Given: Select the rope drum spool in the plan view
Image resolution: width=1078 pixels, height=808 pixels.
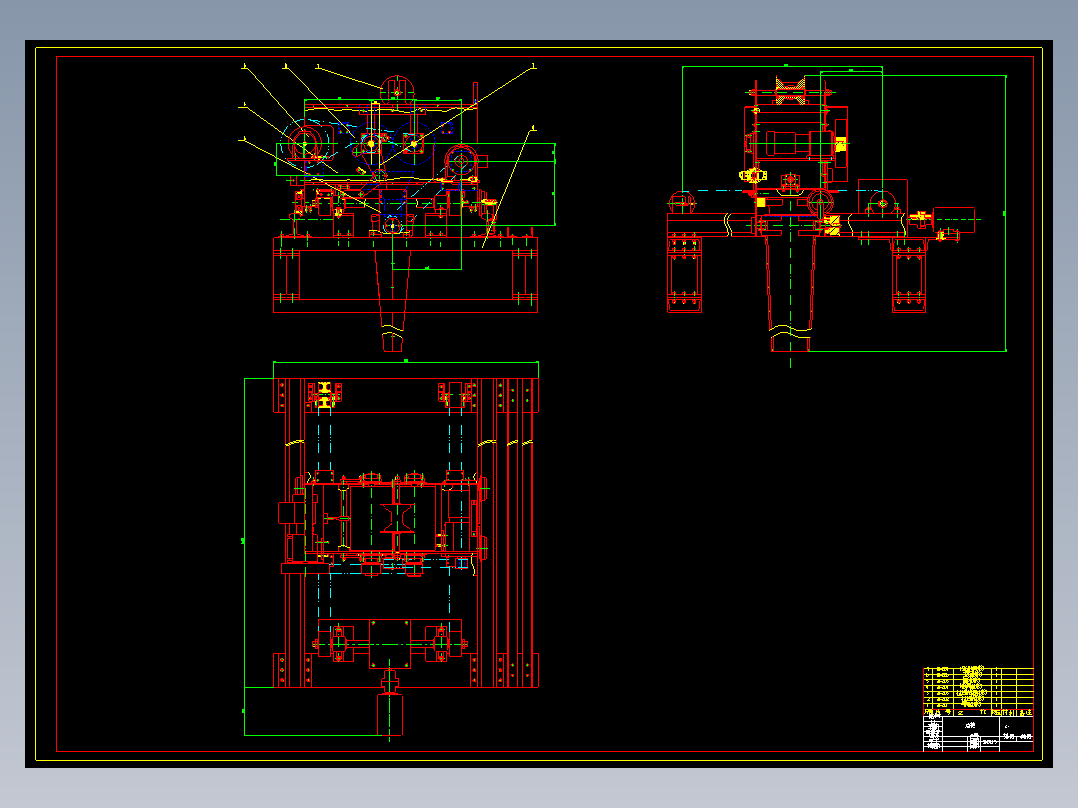Looking at the screenshot, I should (397, 518).
